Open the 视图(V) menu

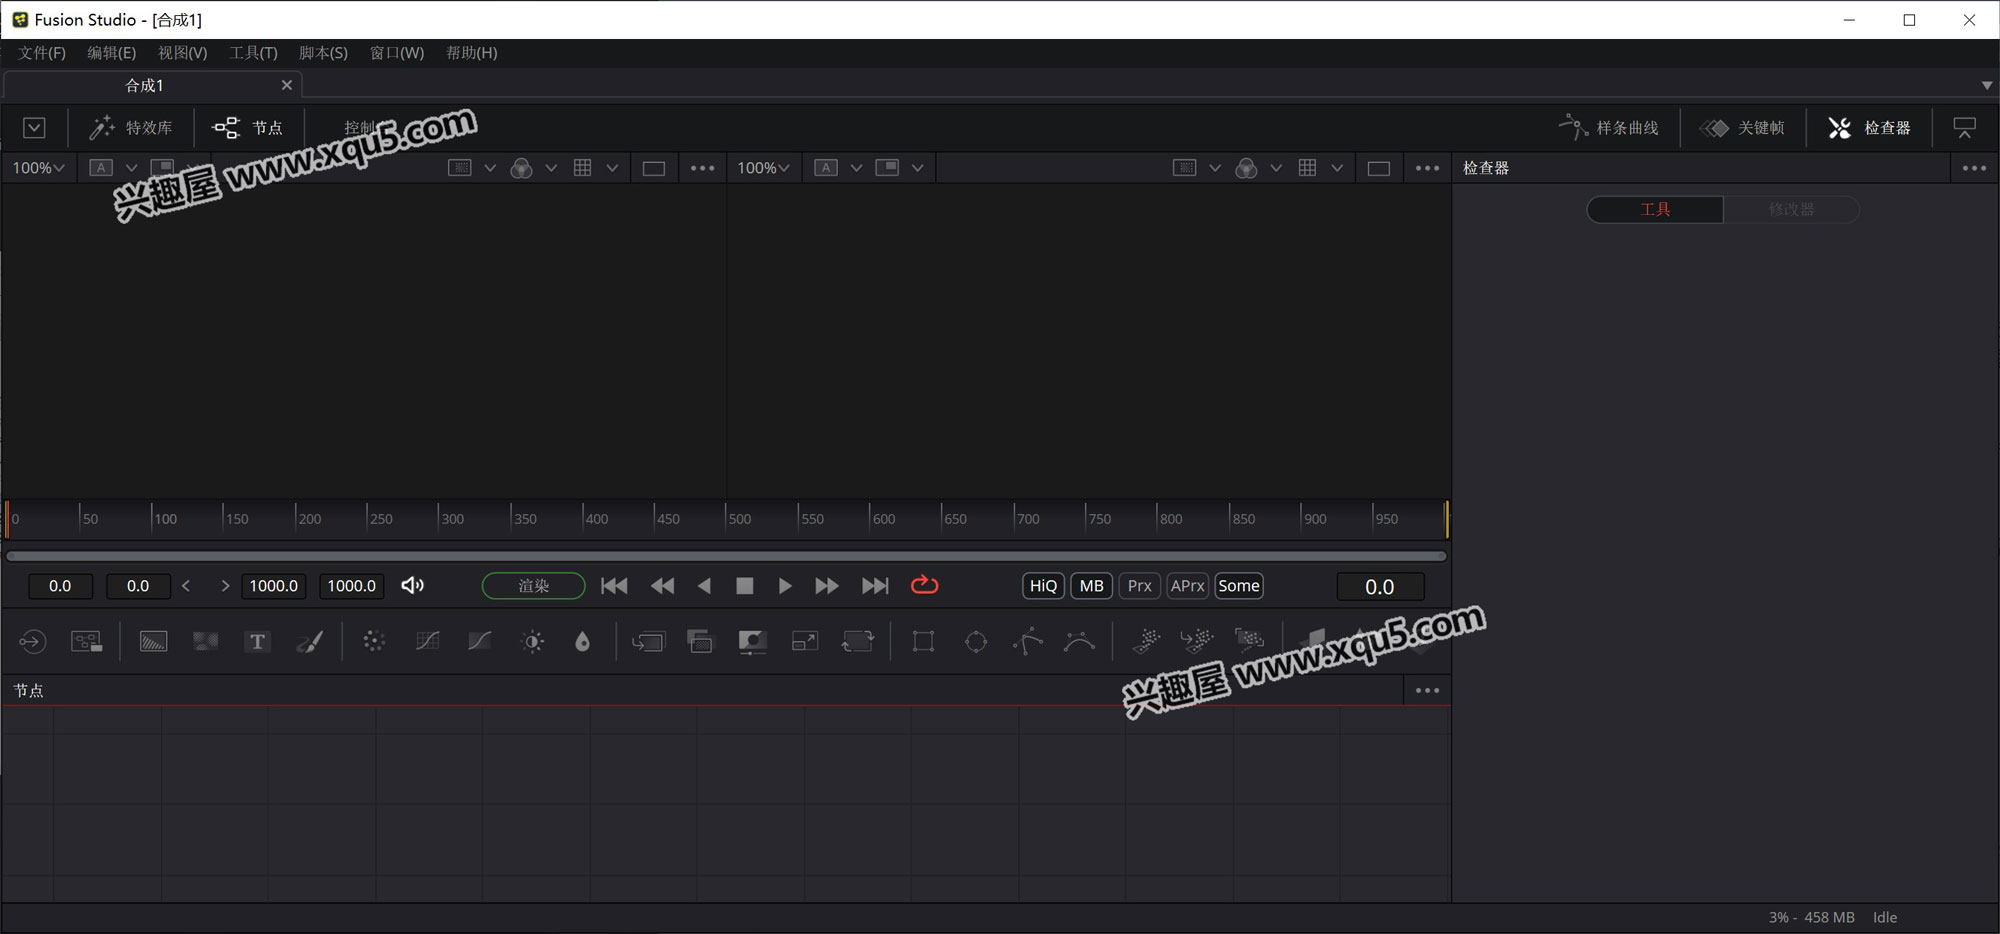(x=182, y=52)
